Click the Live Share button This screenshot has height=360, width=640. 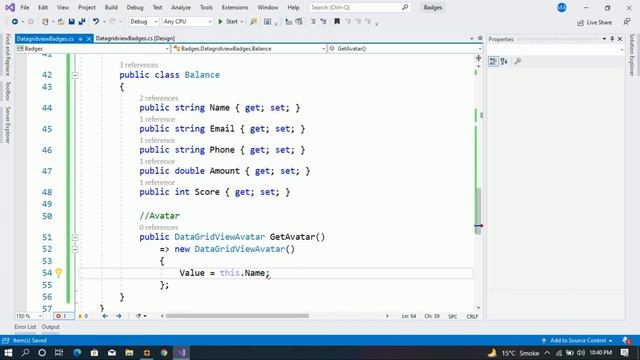[x=595, y=22]
